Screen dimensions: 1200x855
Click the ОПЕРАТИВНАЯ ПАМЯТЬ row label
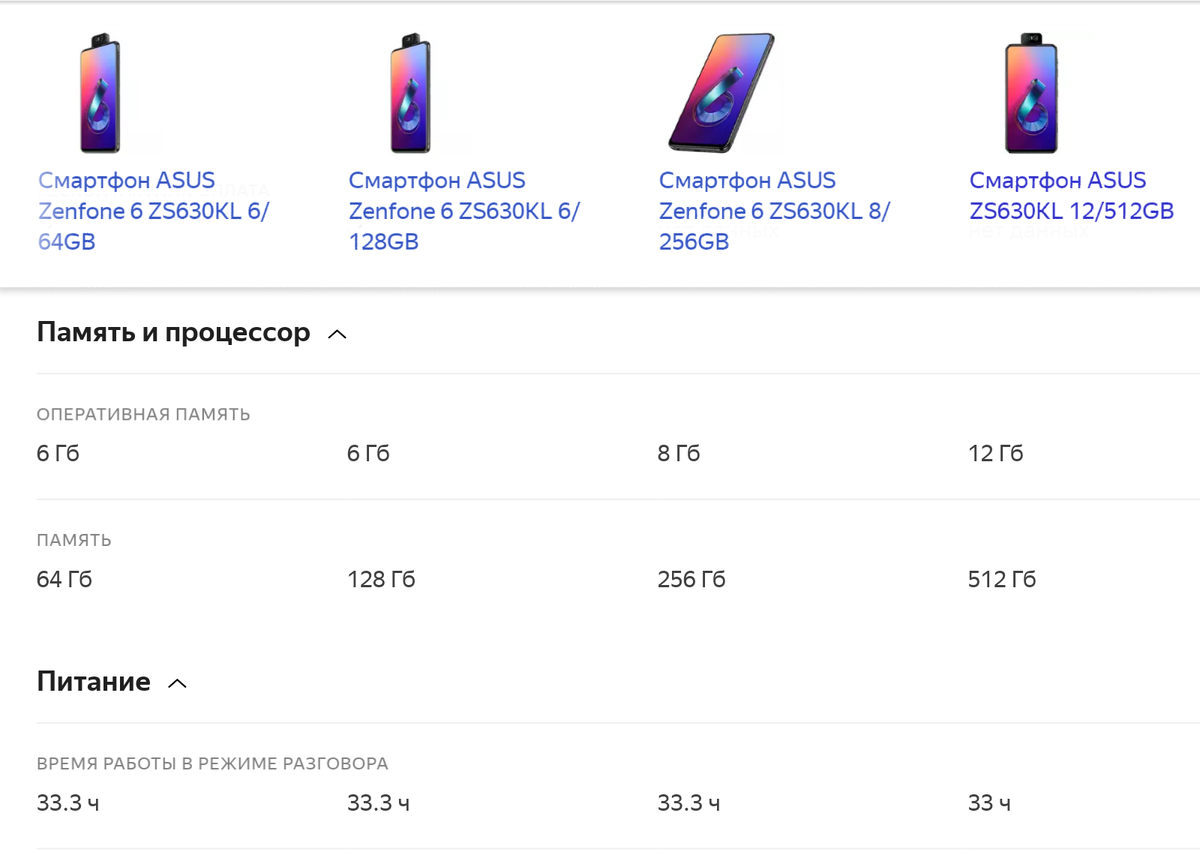(143, 413)
